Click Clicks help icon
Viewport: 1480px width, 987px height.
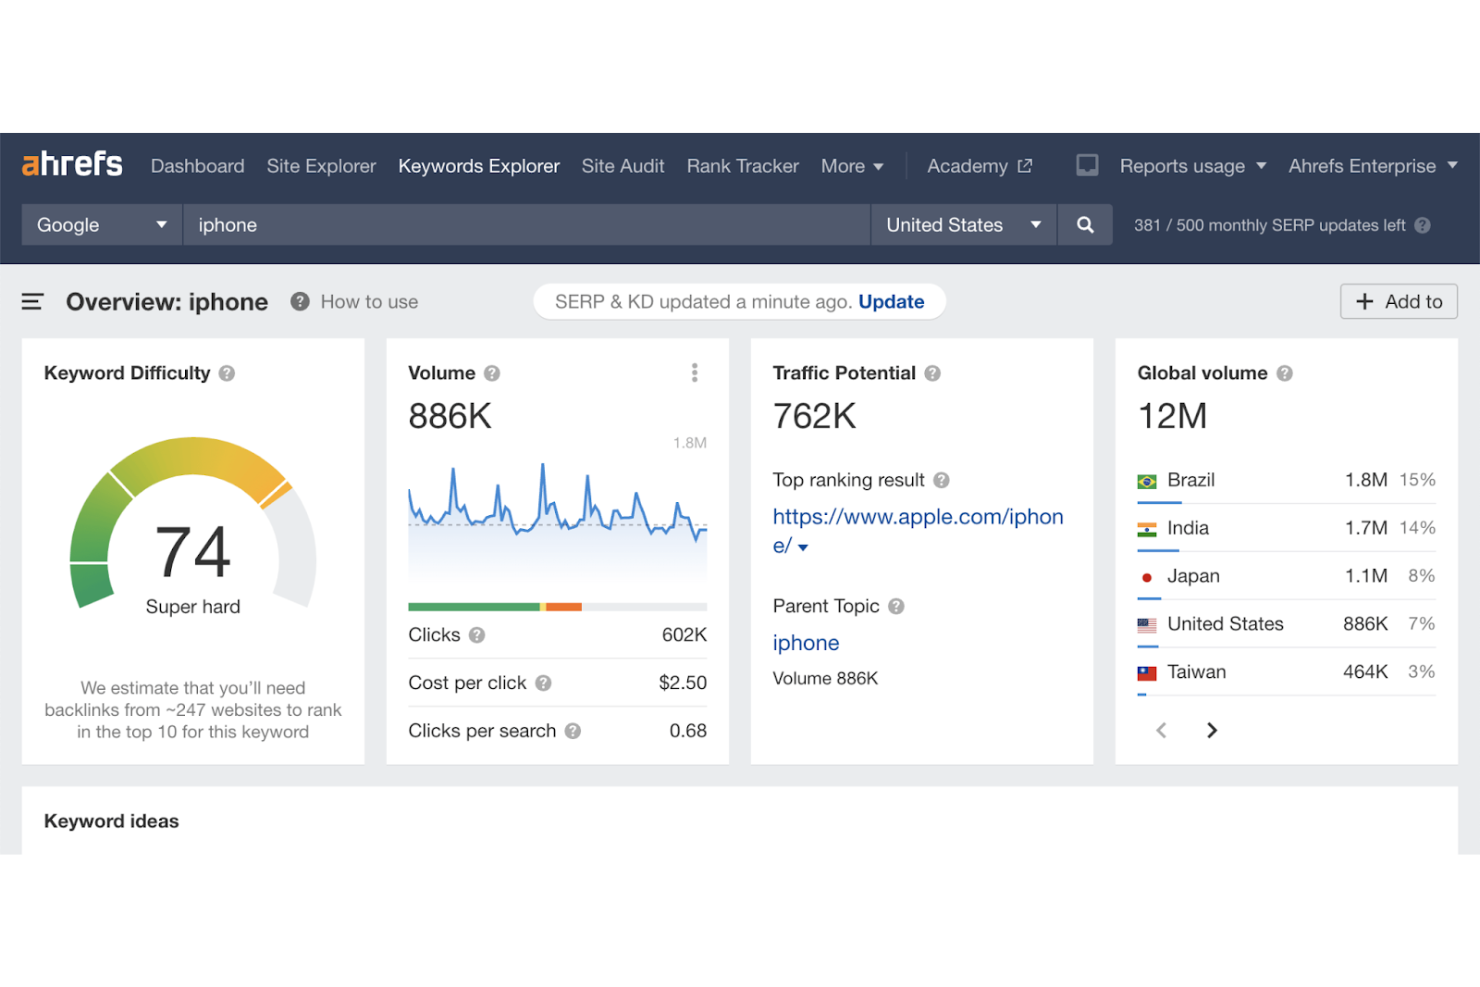pos(477,635)
